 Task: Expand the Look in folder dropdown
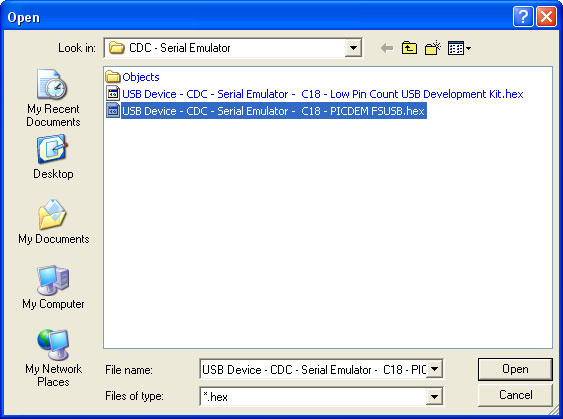pos(353,48)
